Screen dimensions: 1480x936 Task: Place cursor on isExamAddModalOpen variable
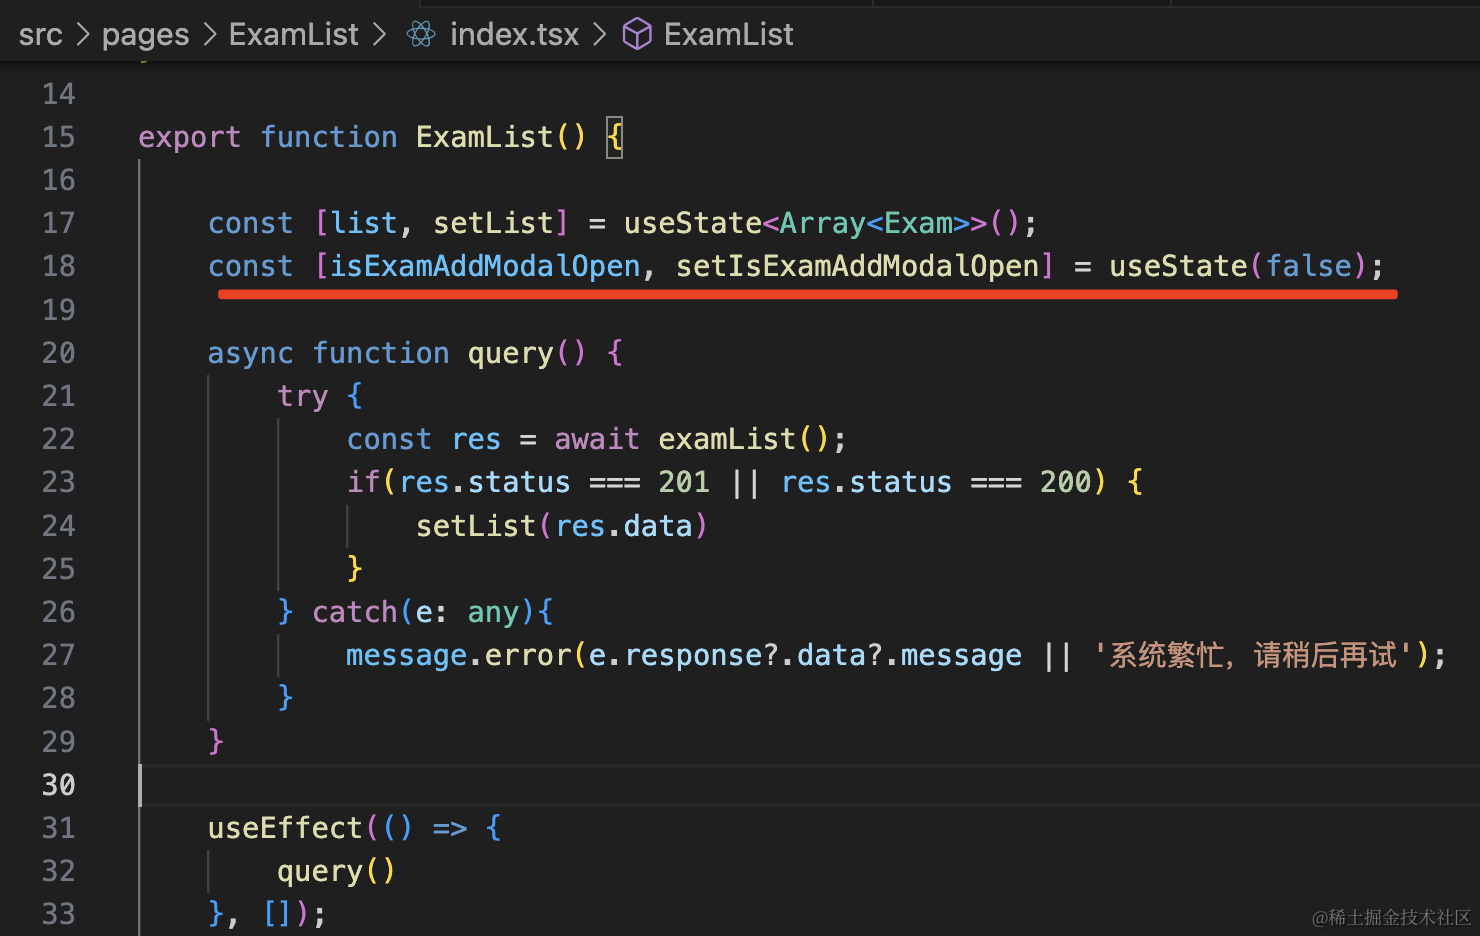click(x=485, y=266)
